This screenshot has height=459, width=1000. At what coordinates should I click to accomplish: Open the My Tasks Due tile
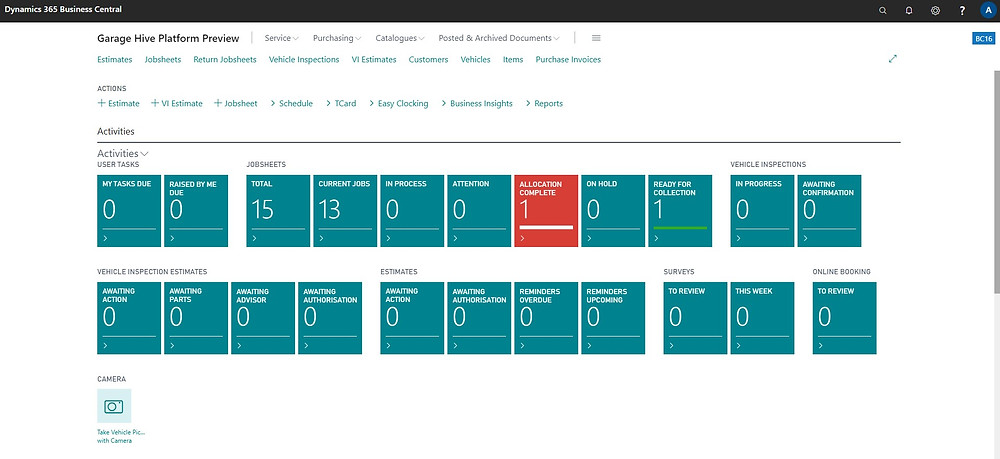tap(129, 210)
